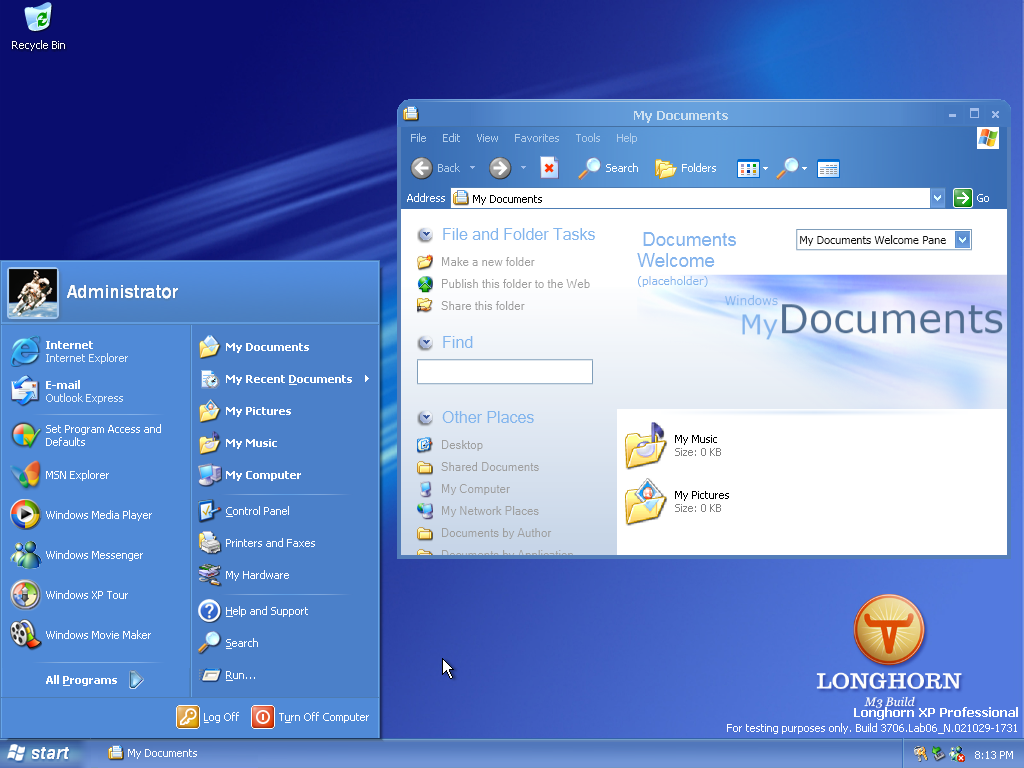Open the Tools menu

click(588, 138)
